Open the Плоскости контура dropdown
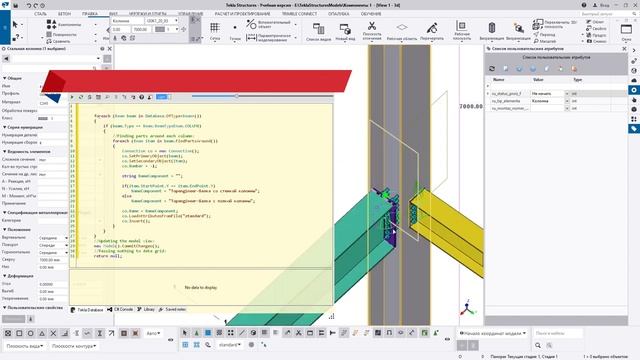 click(x=74, y=346)
